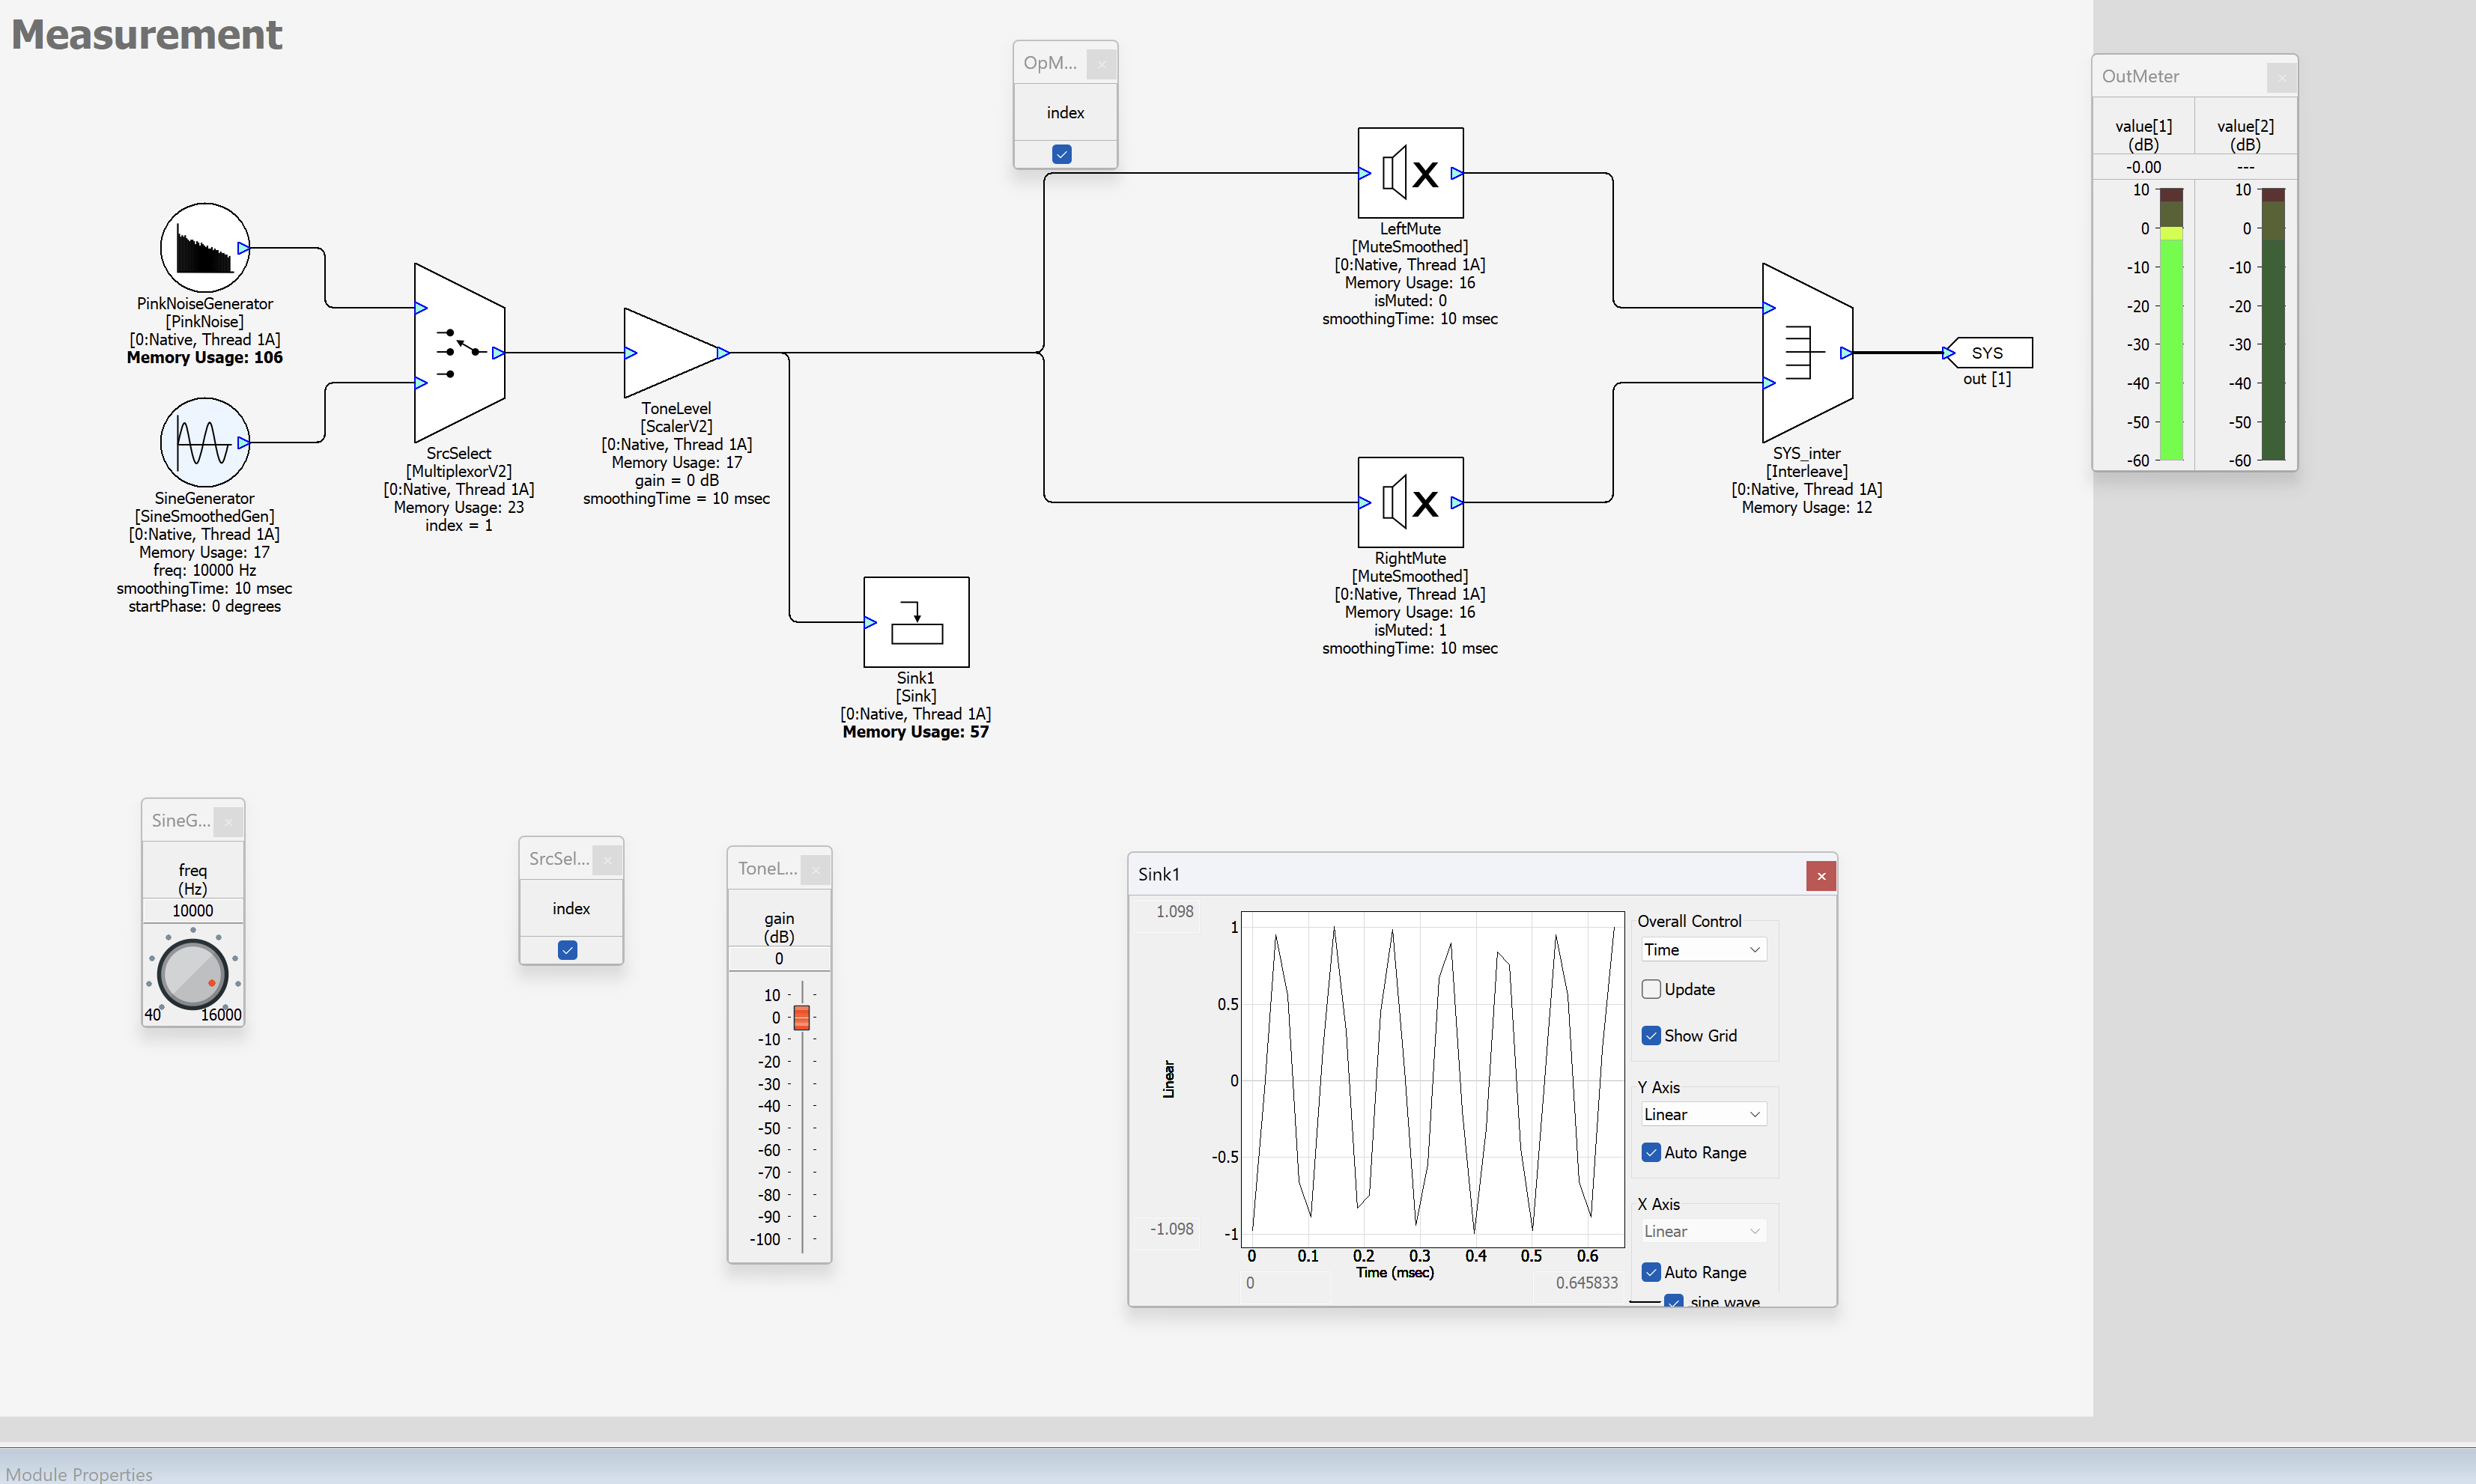Screen dimensions: 2476x1484
Task: Open the Overall Control Time dropdown
Action: pos(1703,950)
